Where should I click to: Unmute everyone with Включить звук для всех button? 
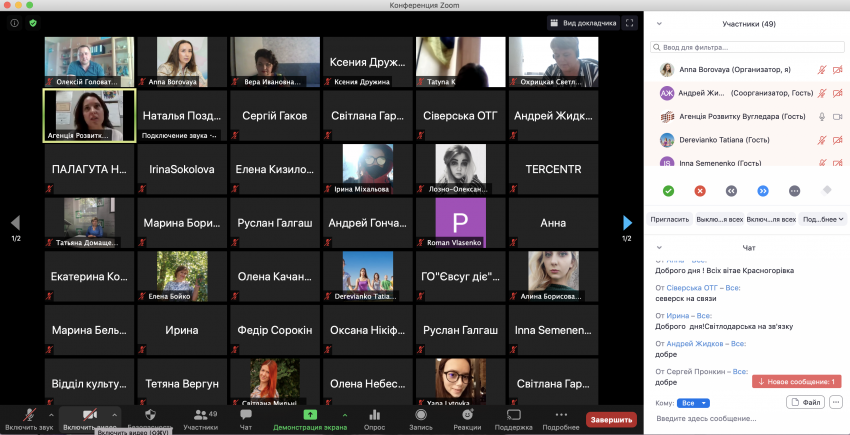point(770,219)
